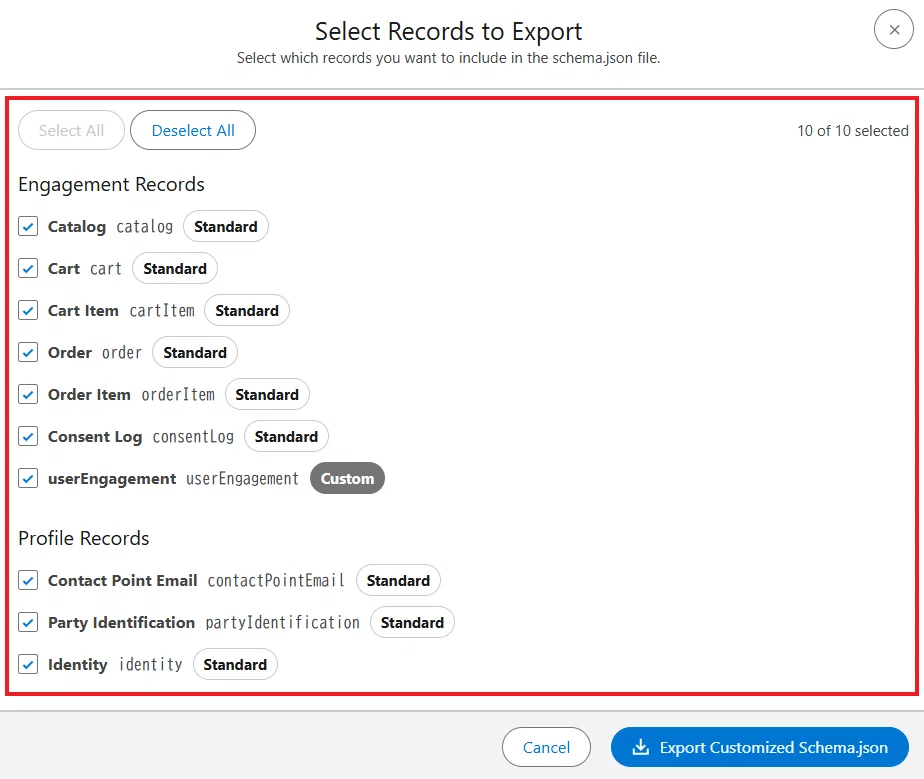Viewport: 924px width, 779px height.
Task: Uncheck the Consent Log checkbox
Action: coord(28,436)
